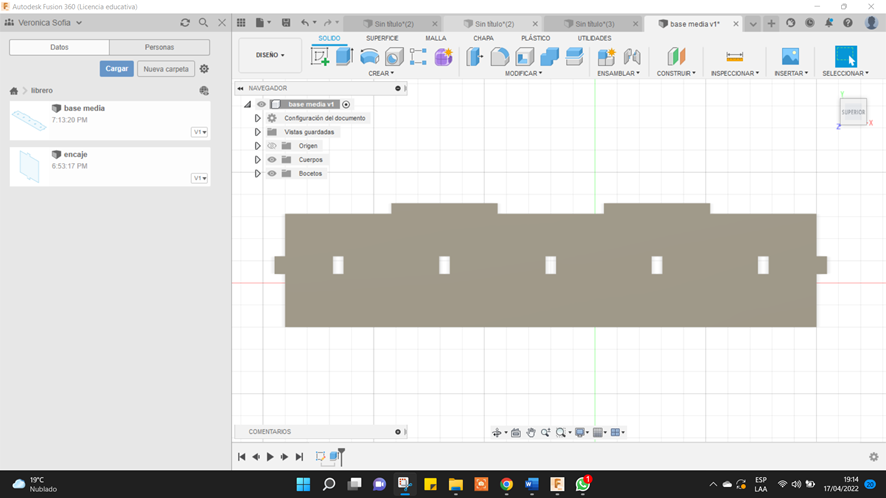The width and height of the screenshot is (886, 498).
Task: Toggle visibility of base media v1 component
Action: pyautogui.click(x=261, y=104)
